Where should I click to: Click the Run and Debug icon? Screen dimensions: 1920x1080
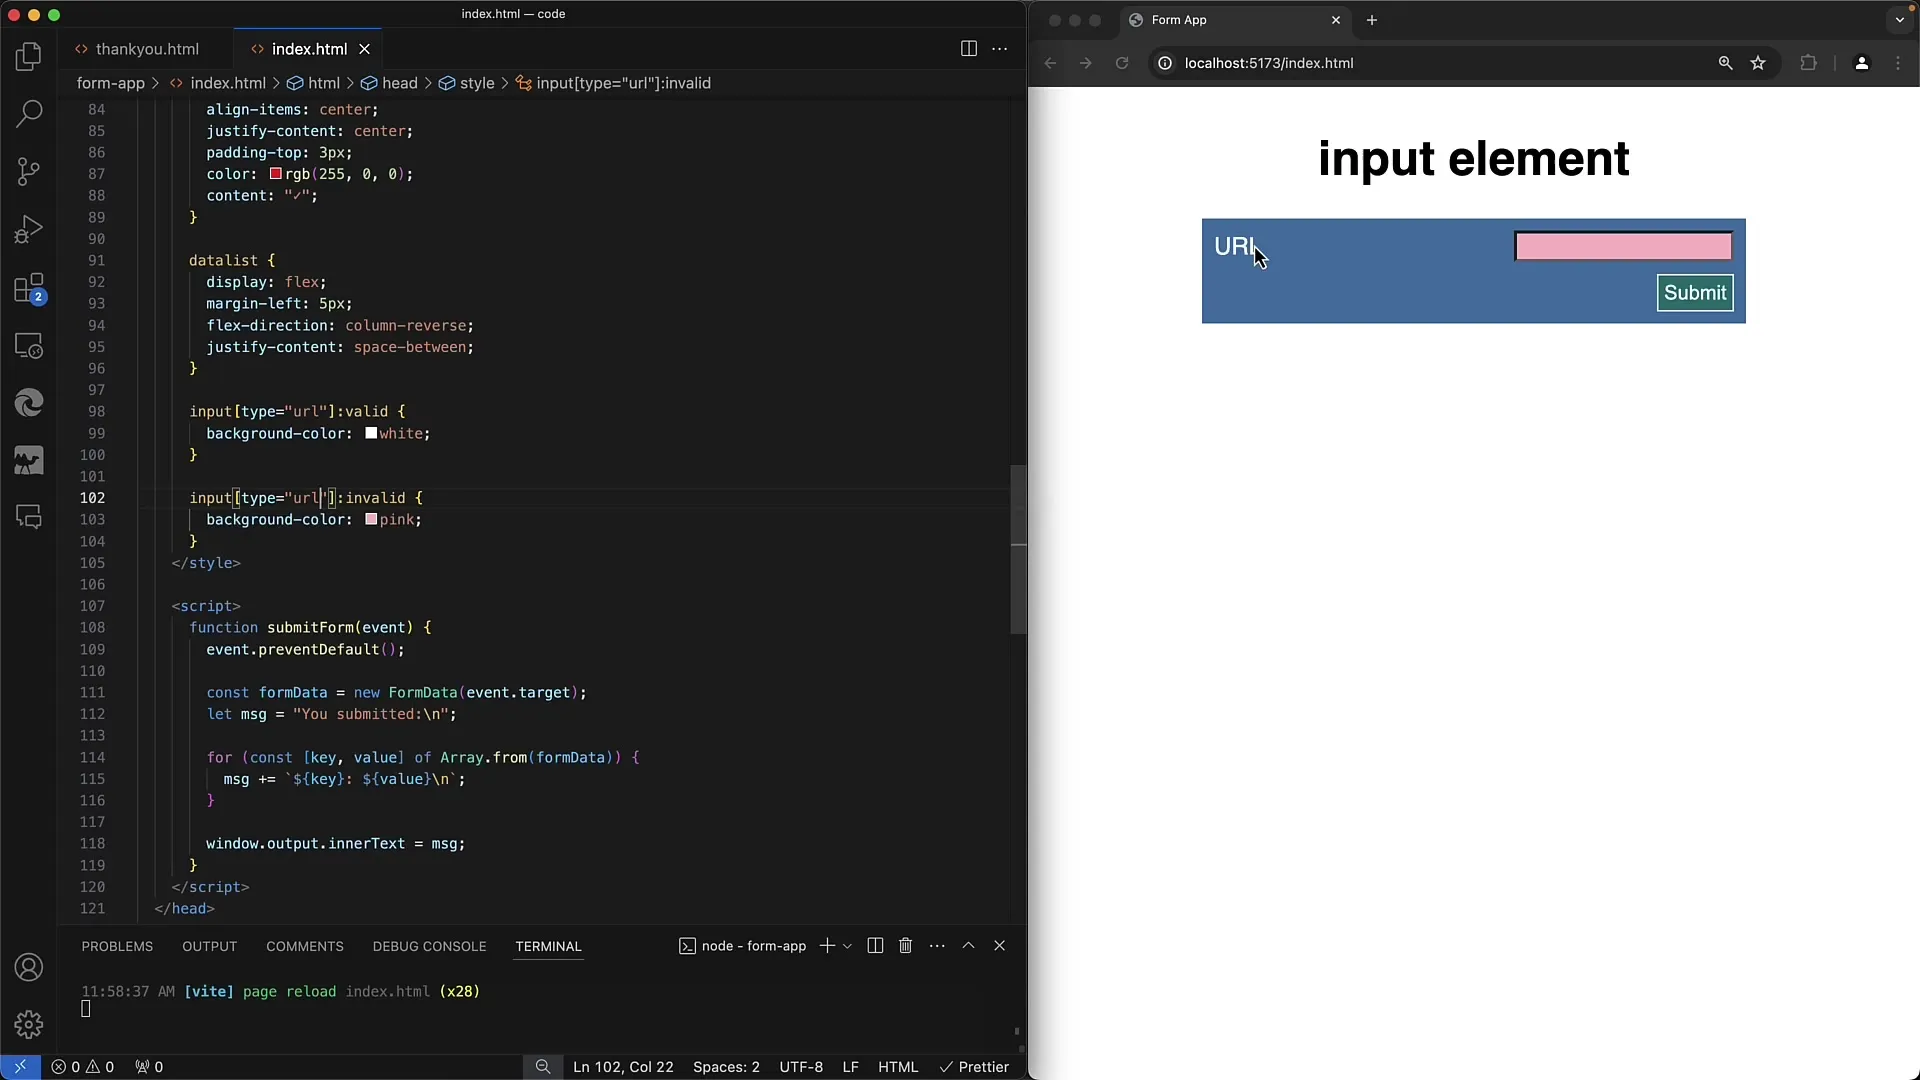point(29,228)
